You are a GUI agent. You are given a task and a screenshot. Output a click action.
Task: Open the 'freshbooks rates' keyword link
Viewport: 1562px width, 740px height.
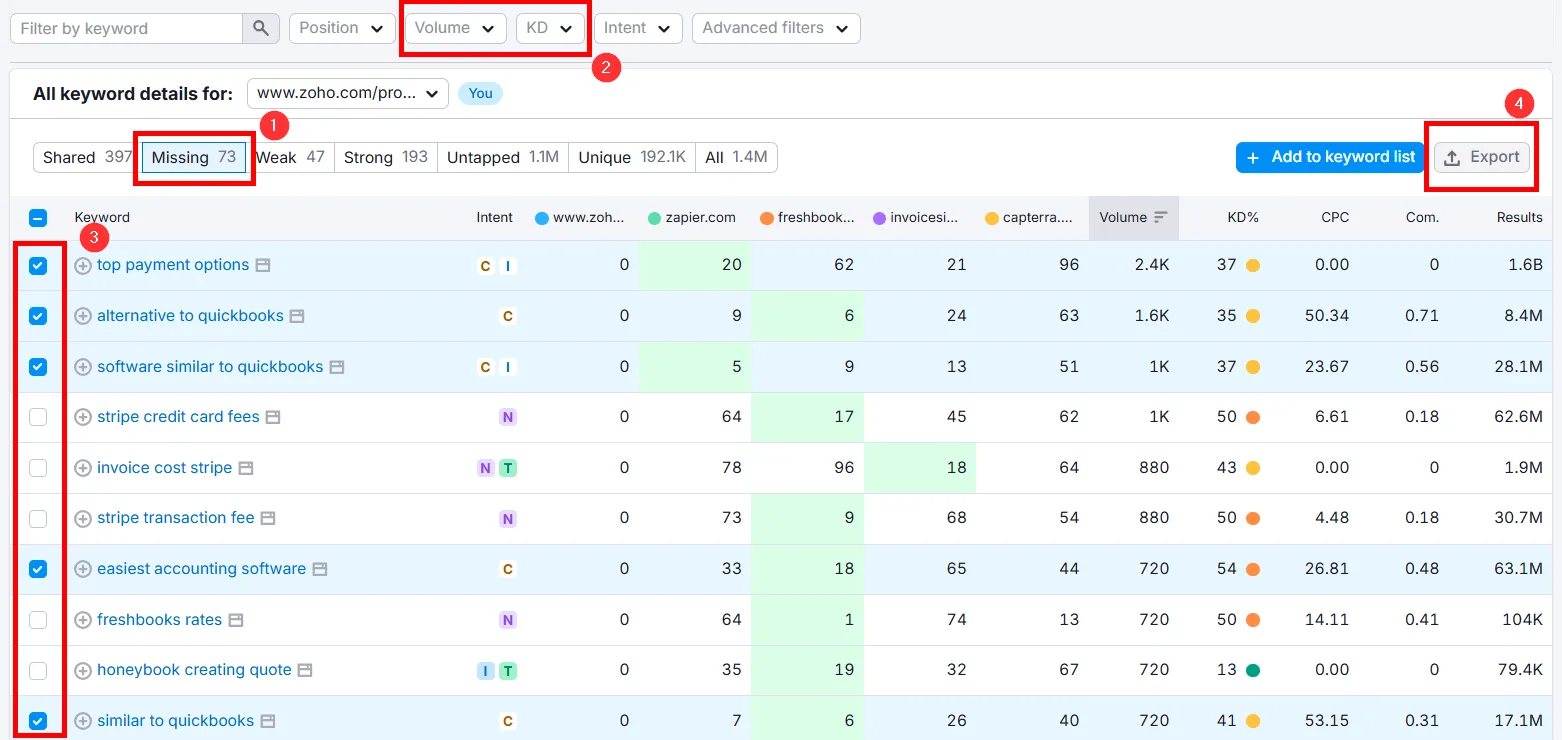pyautogui.click(x=159, y=620)
